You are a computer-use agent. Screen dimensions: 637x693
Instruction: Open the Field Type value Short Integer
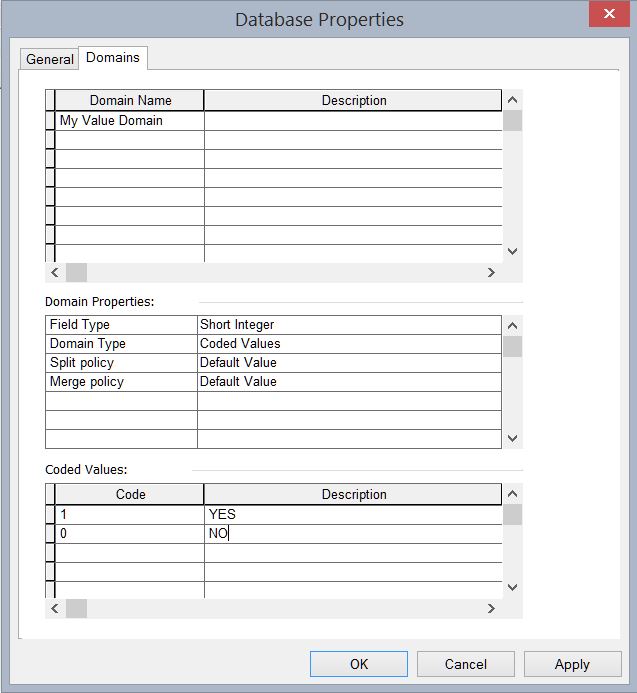(x=348, y=324)
